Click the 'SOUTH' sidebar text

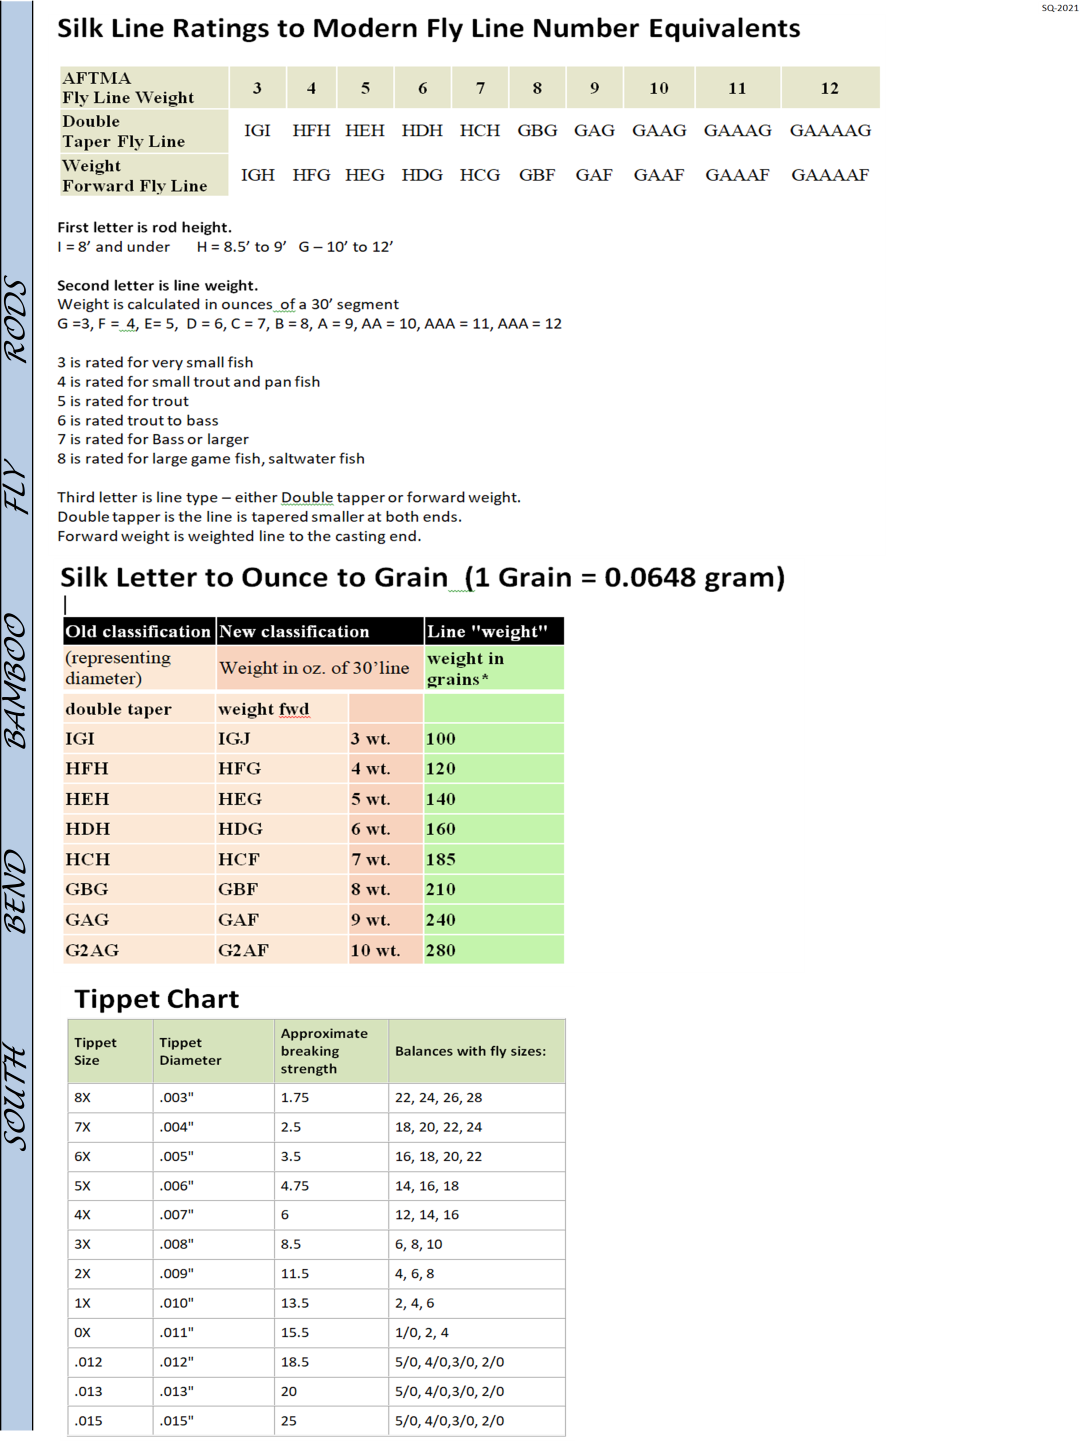coord(16,1097)
